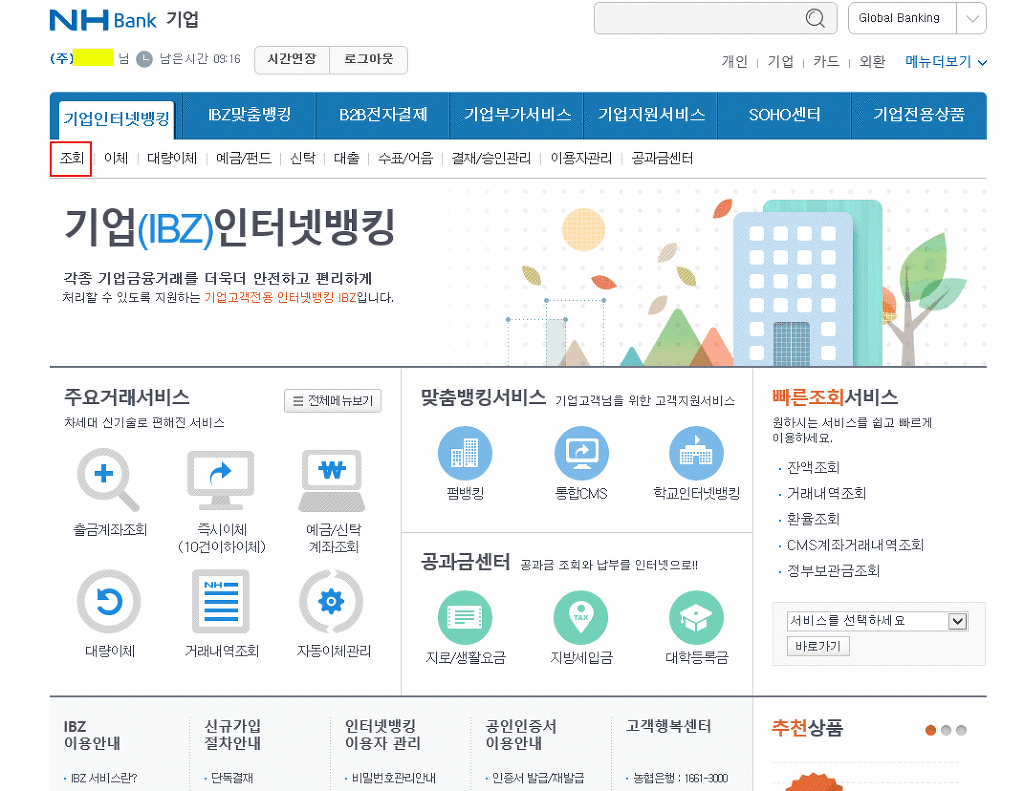Open 환율조회 quick link

pos(813,519)
